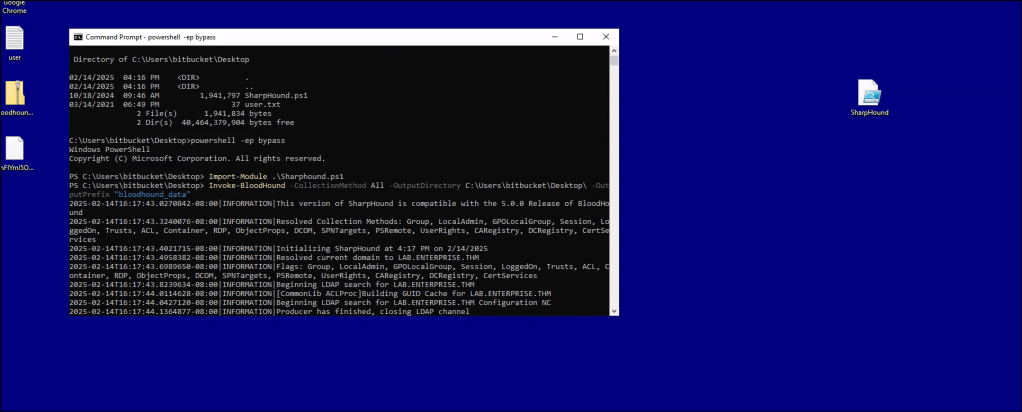Maximize the Command Prompt window
This screenshot has width=1022, height=412.
click(580, 37)
